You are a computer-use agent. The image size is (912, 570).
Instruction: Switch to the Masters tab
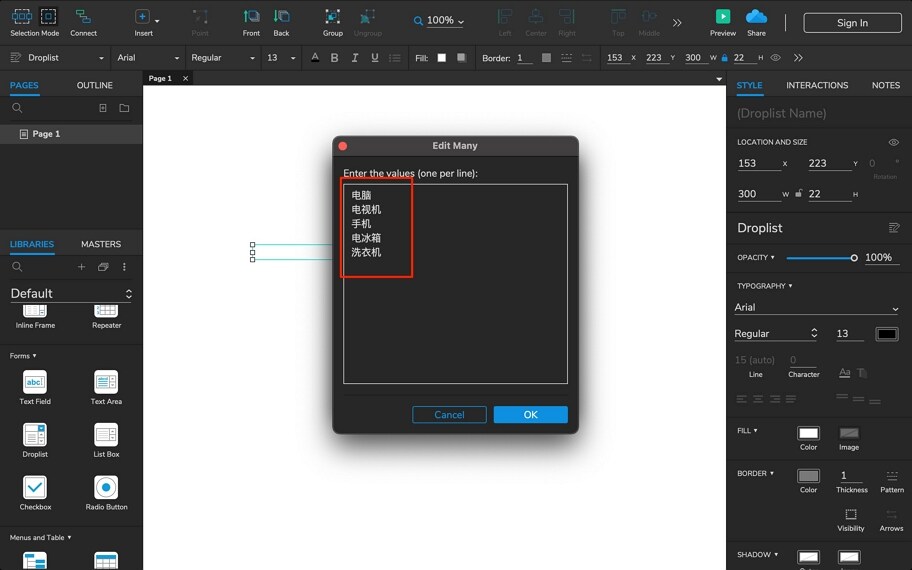click(x=101, y=244)
